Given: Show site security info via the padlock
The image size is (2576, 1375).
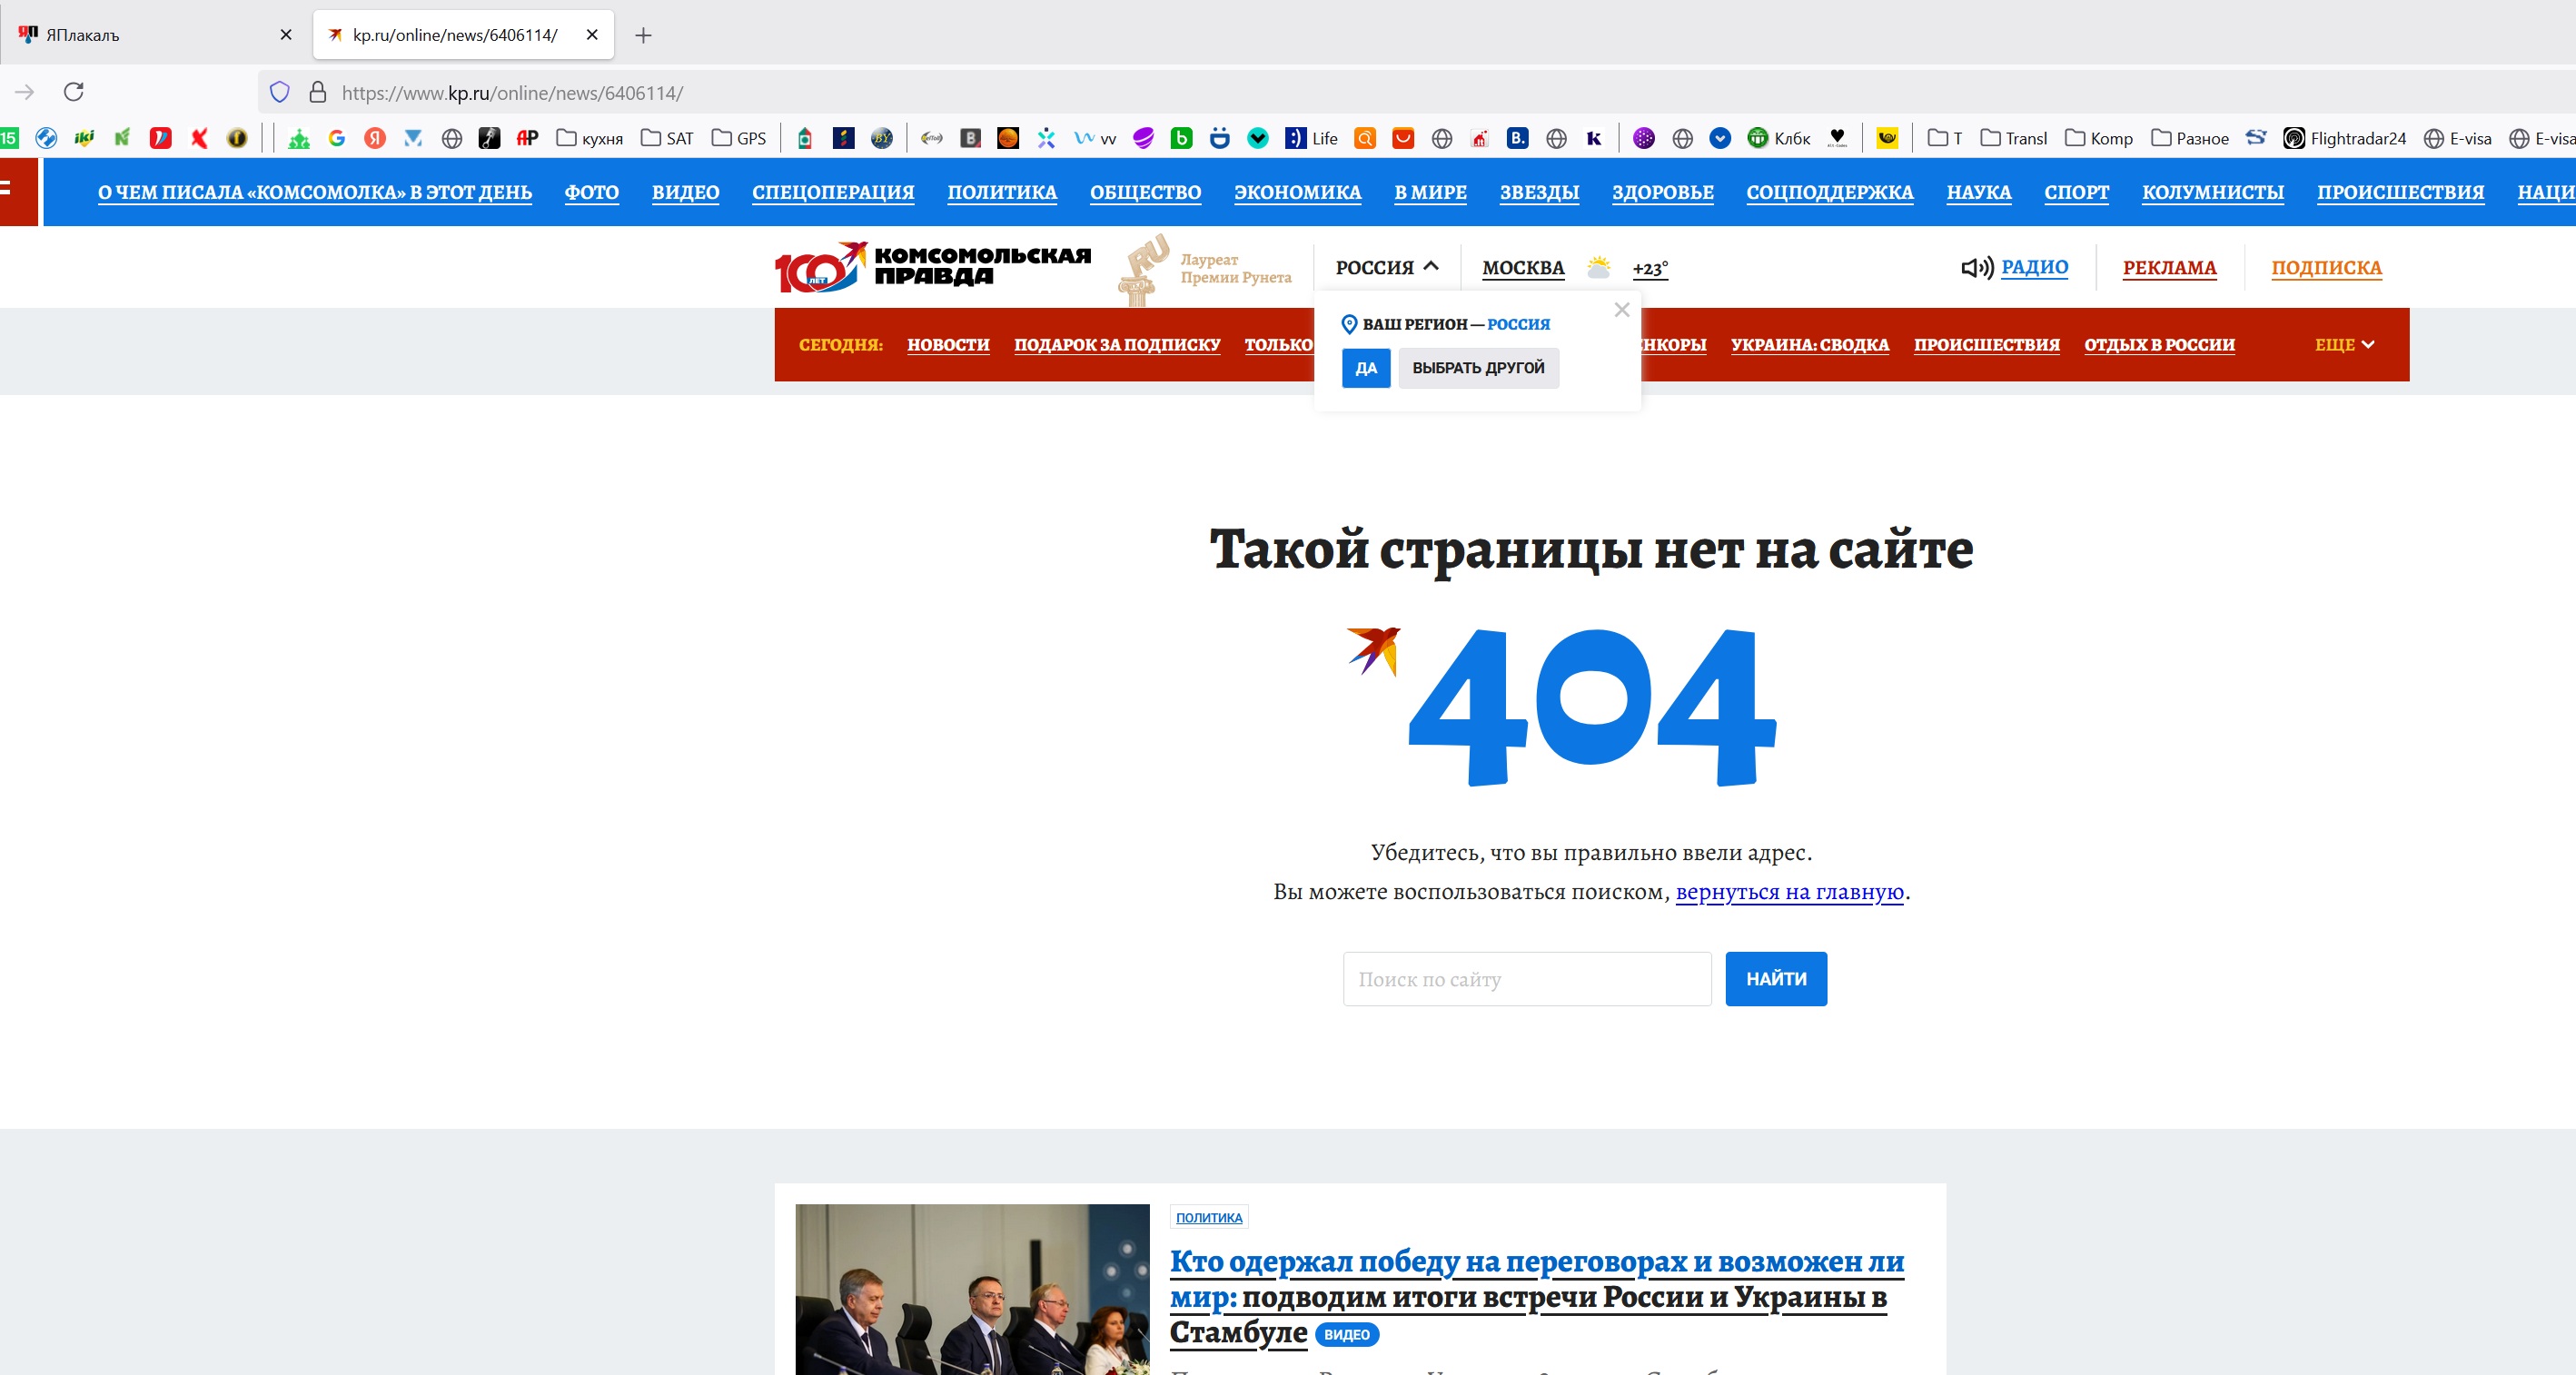Looking at the screenshot, I should [x=318, y=92].
